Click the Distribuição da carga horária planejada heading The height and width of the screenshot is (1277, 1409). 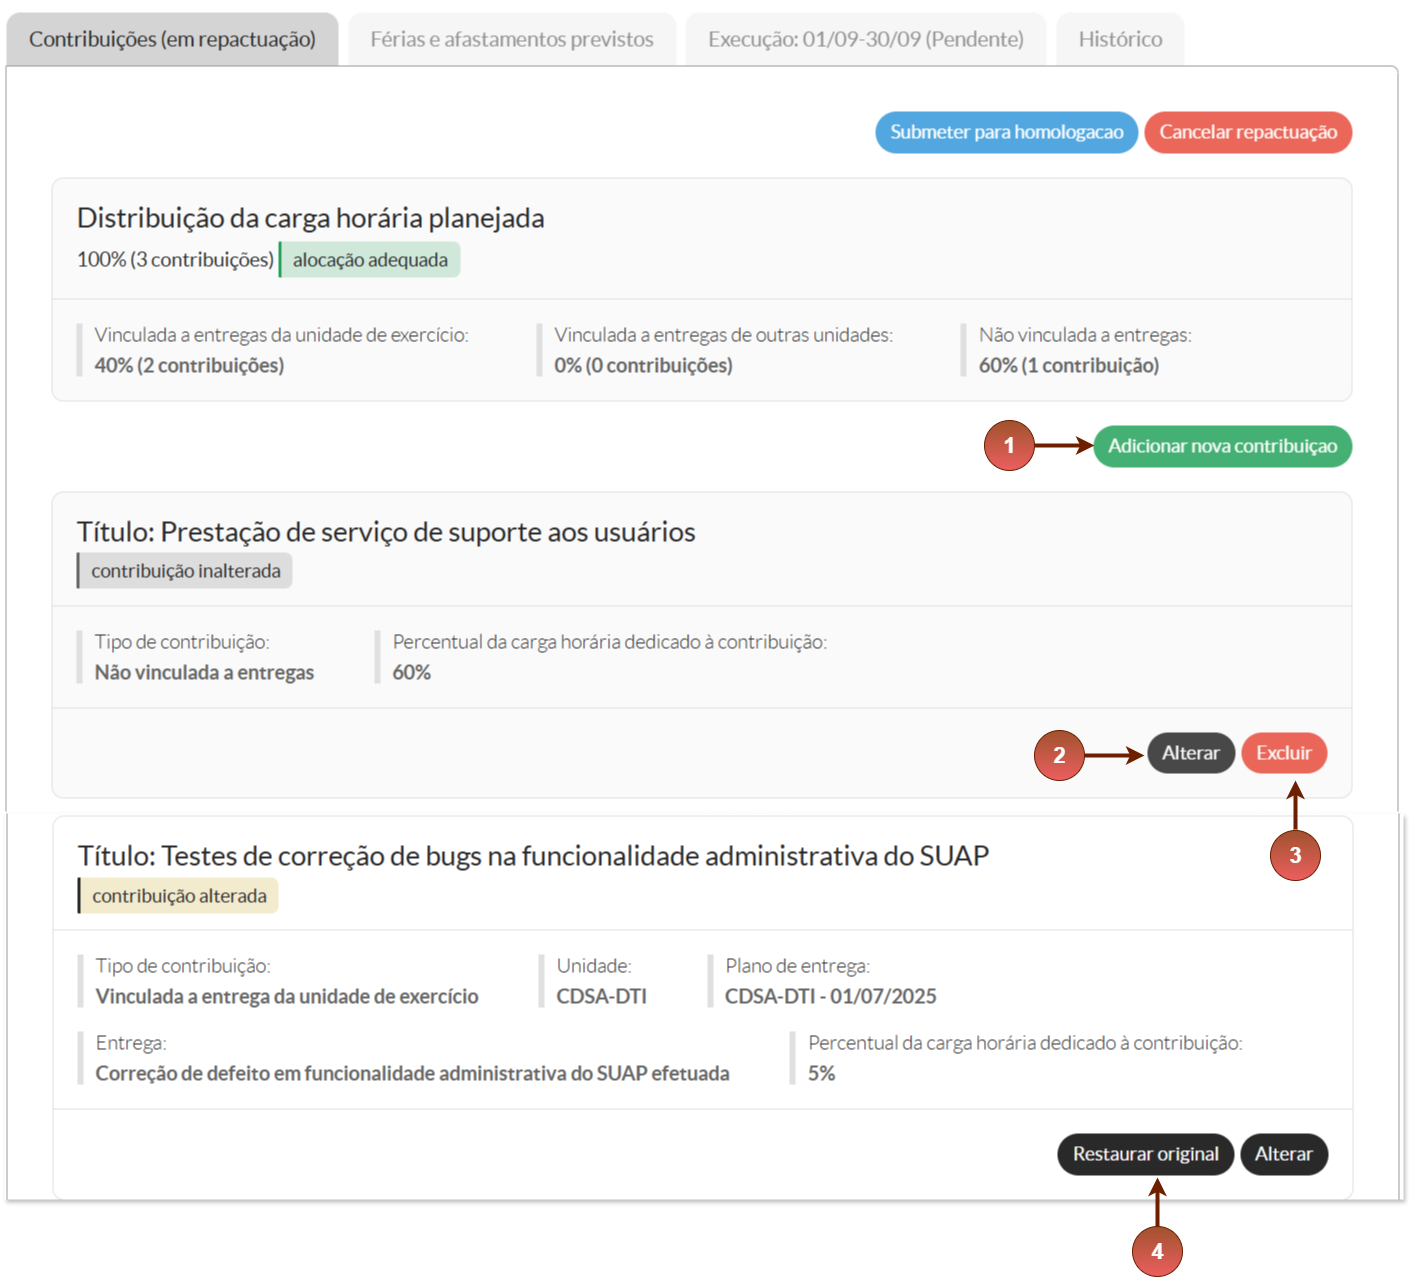tap(311, 218)
